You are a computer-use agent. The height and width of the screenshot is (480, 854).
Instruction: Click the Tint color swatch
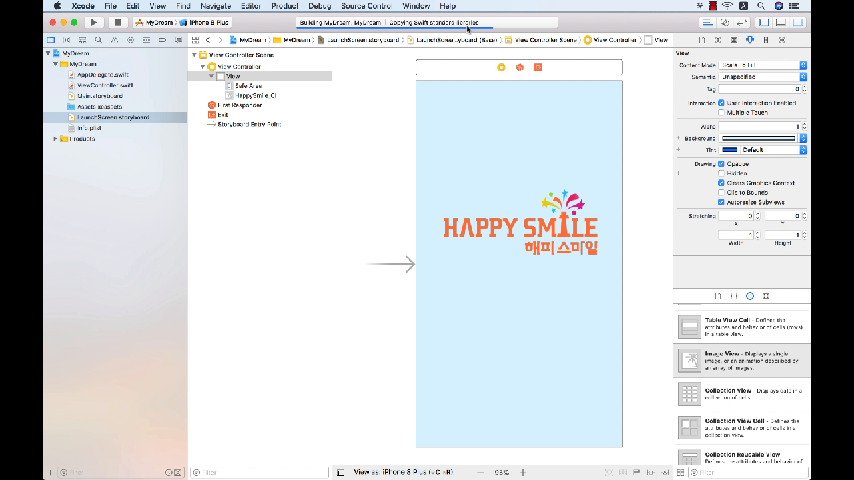[729, 150]
